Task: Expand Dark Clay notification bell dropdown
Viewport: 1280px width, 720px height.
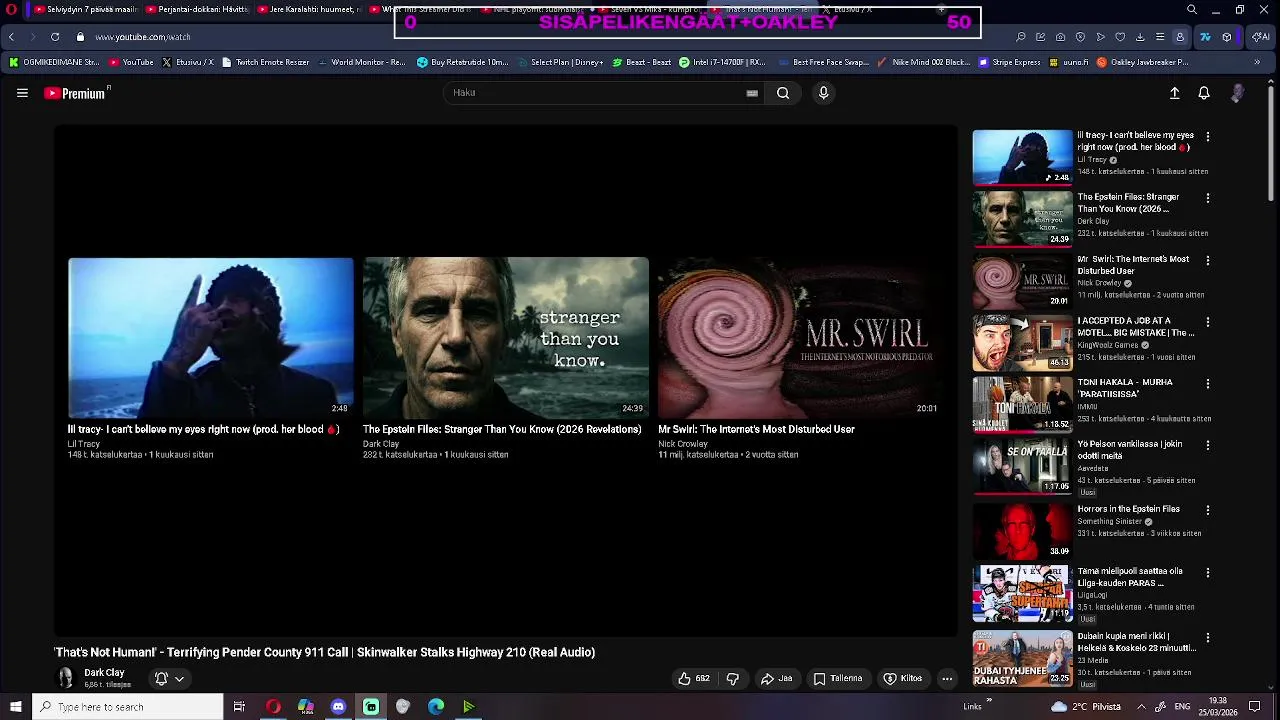Action: [x=170, y=678]
